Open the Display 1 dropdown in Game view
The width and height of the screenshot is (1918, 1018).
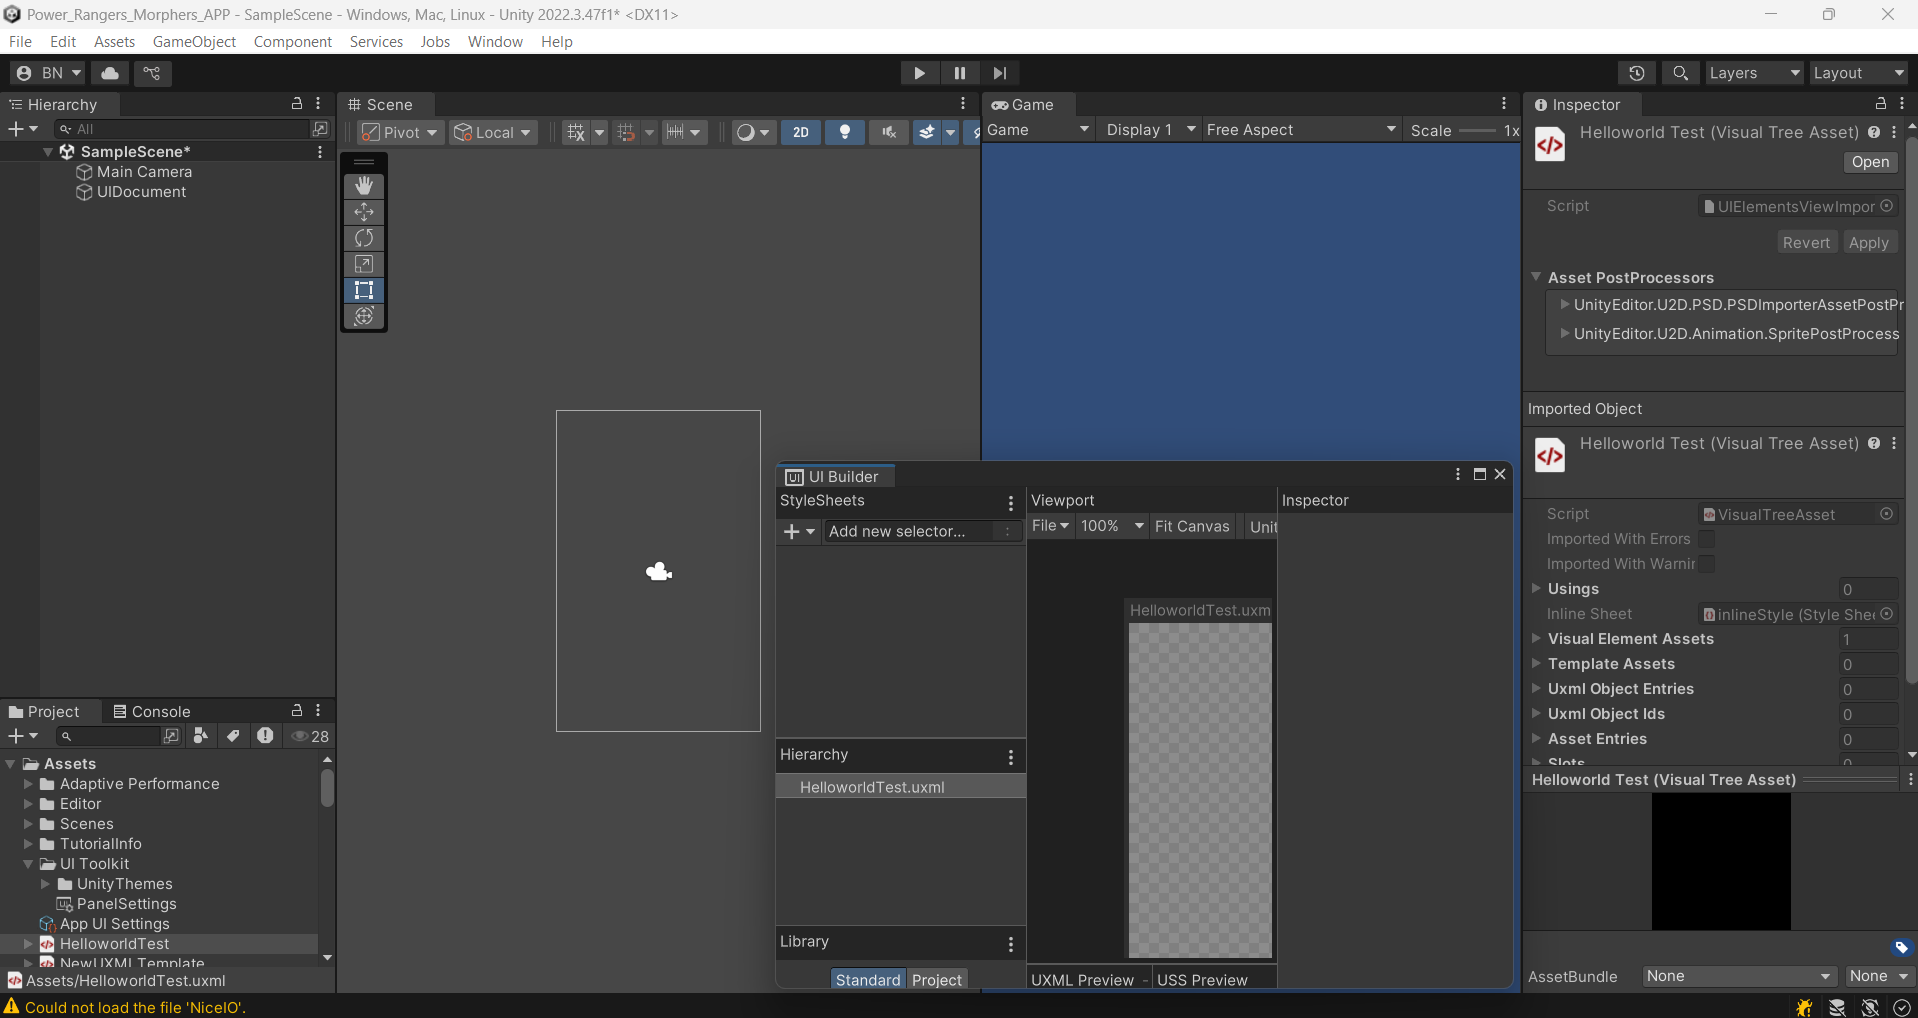coord(1150,130)
